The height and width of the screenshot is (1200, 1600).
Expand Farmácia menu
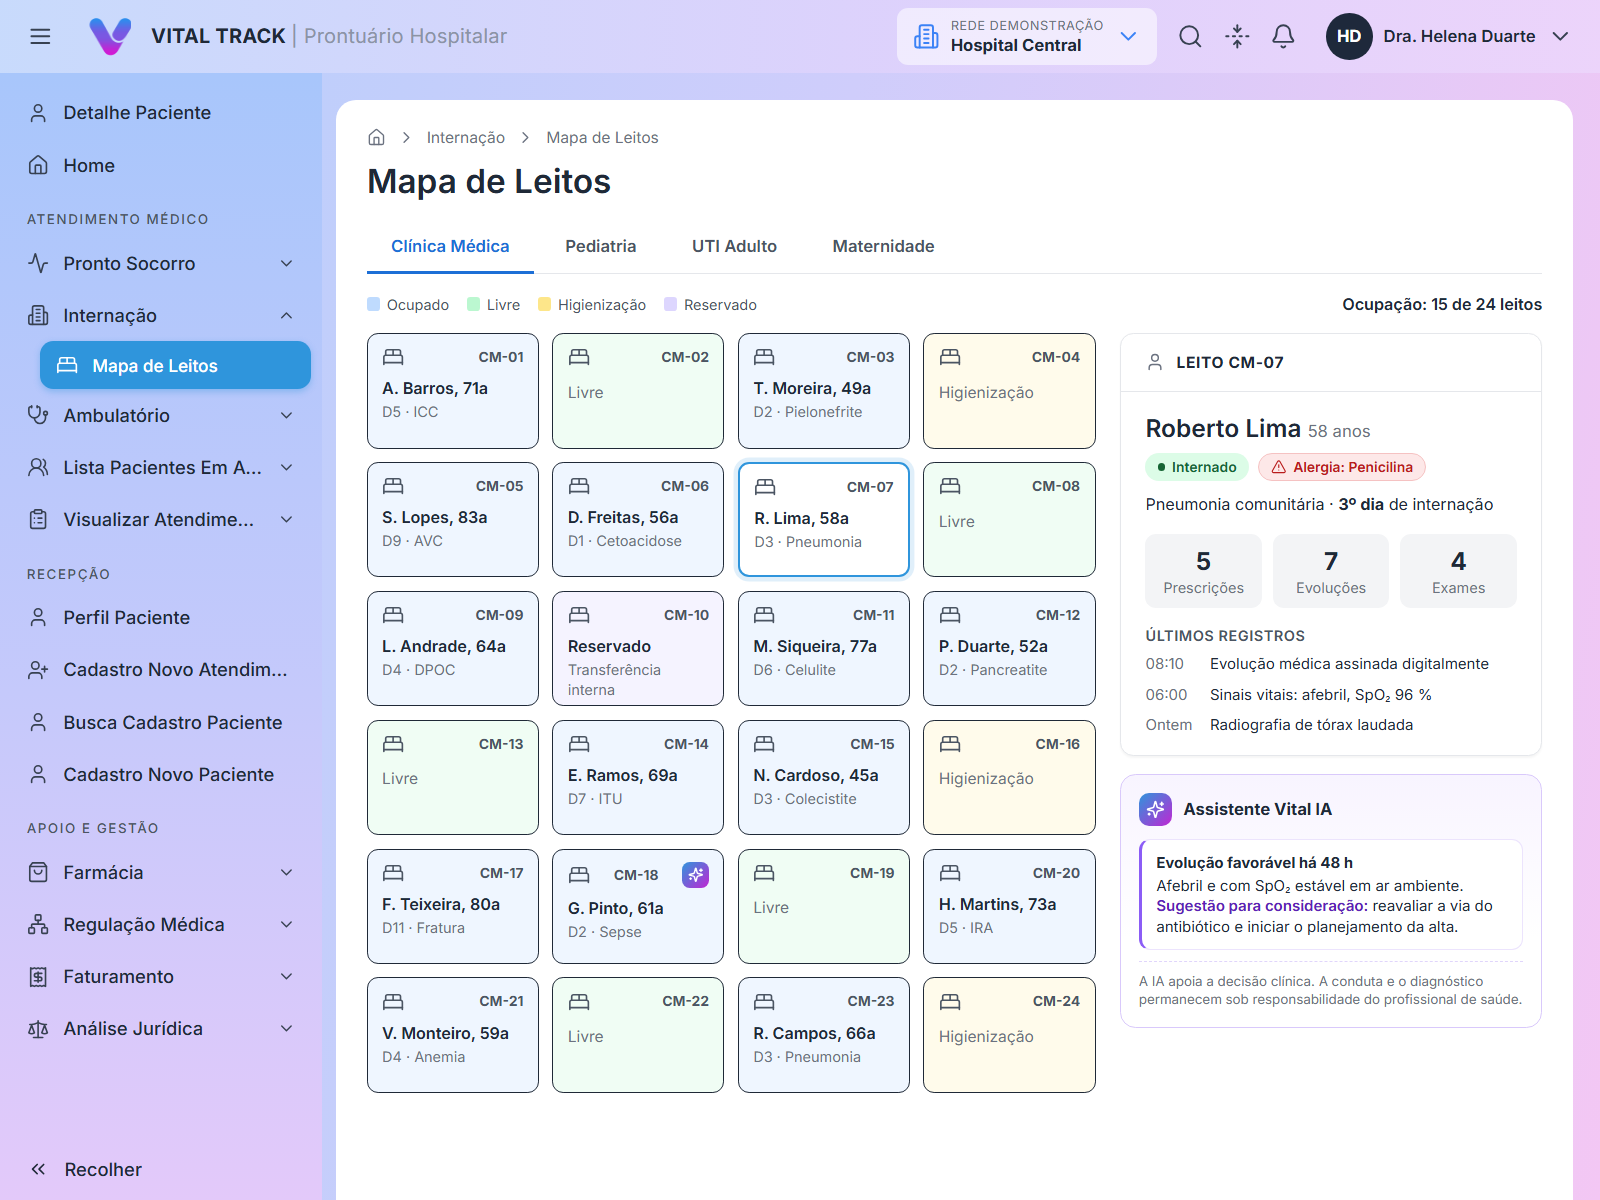161,873
